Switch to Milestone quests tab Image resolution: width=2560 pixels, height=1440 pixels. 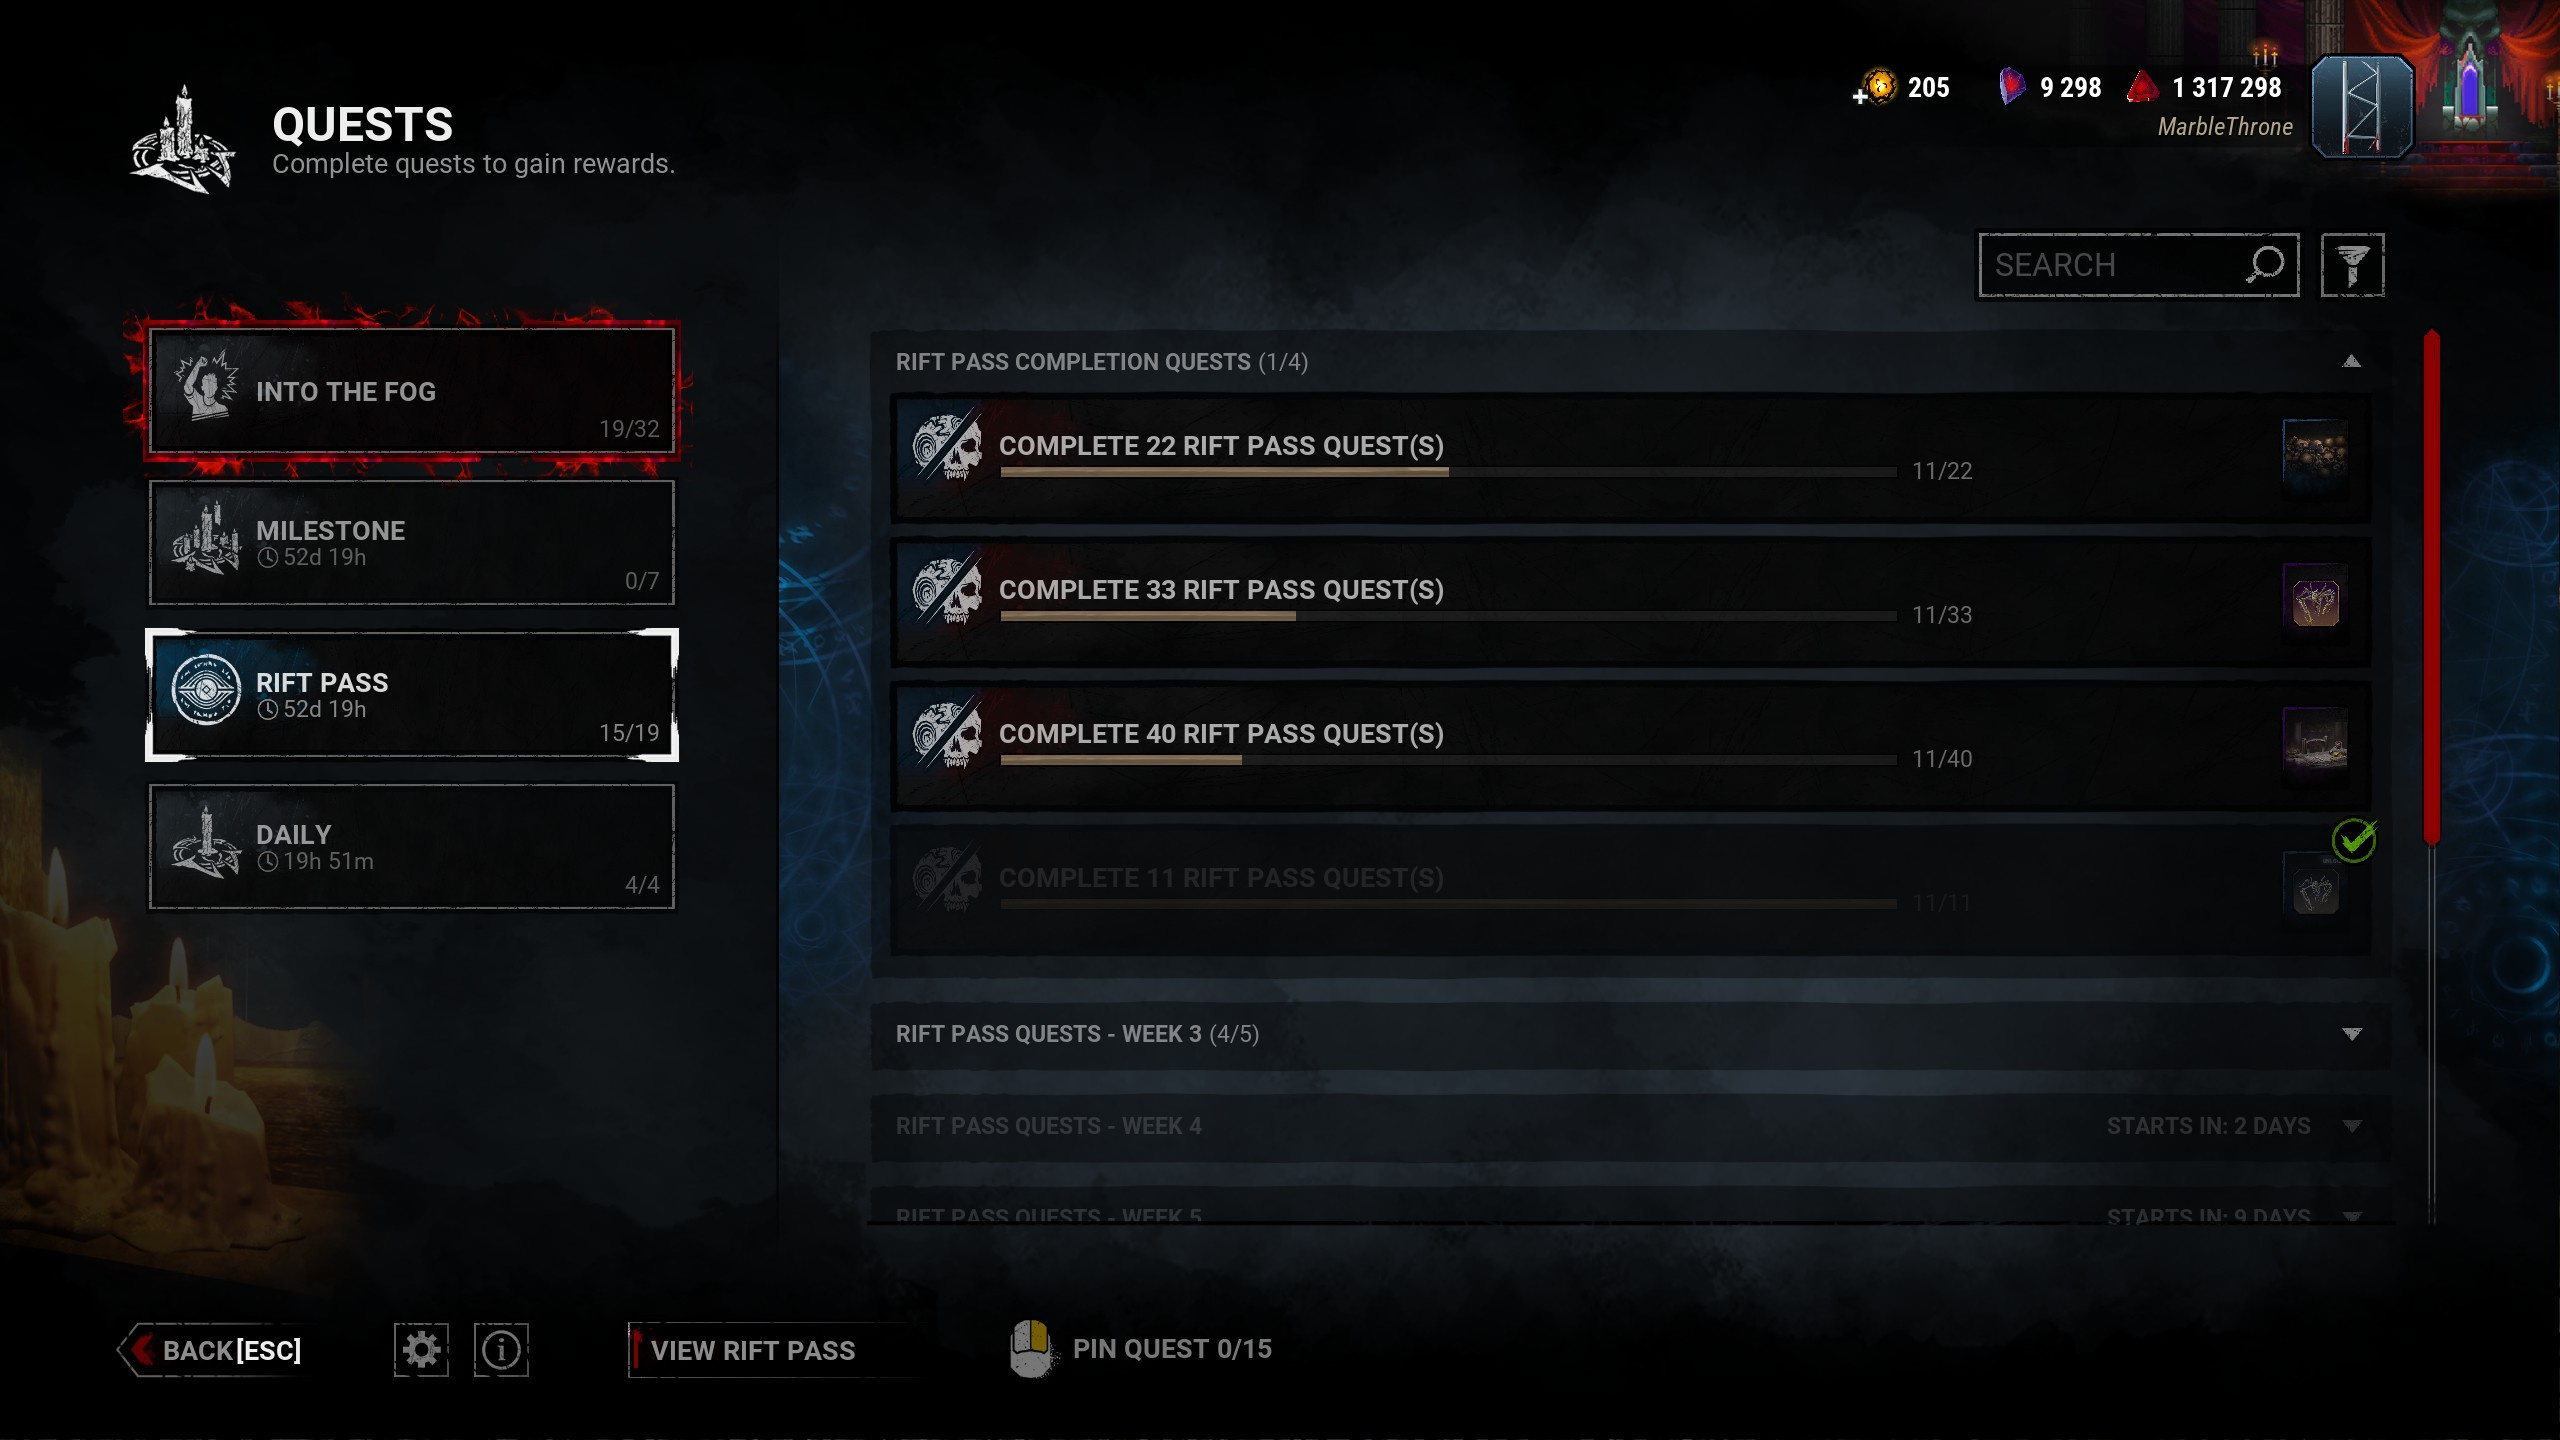point(412,543)
